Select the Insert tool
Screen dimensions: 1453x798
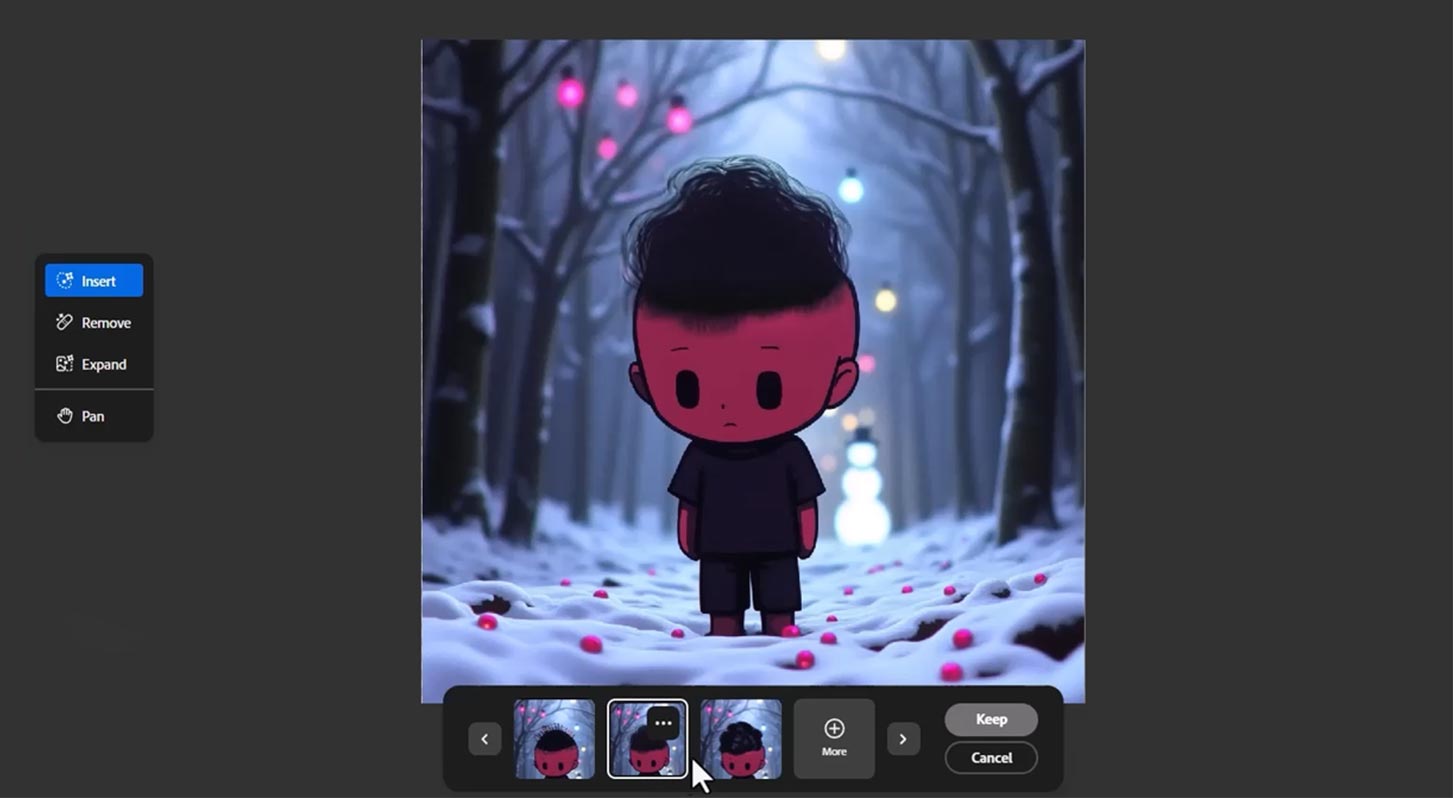[94, 281]
